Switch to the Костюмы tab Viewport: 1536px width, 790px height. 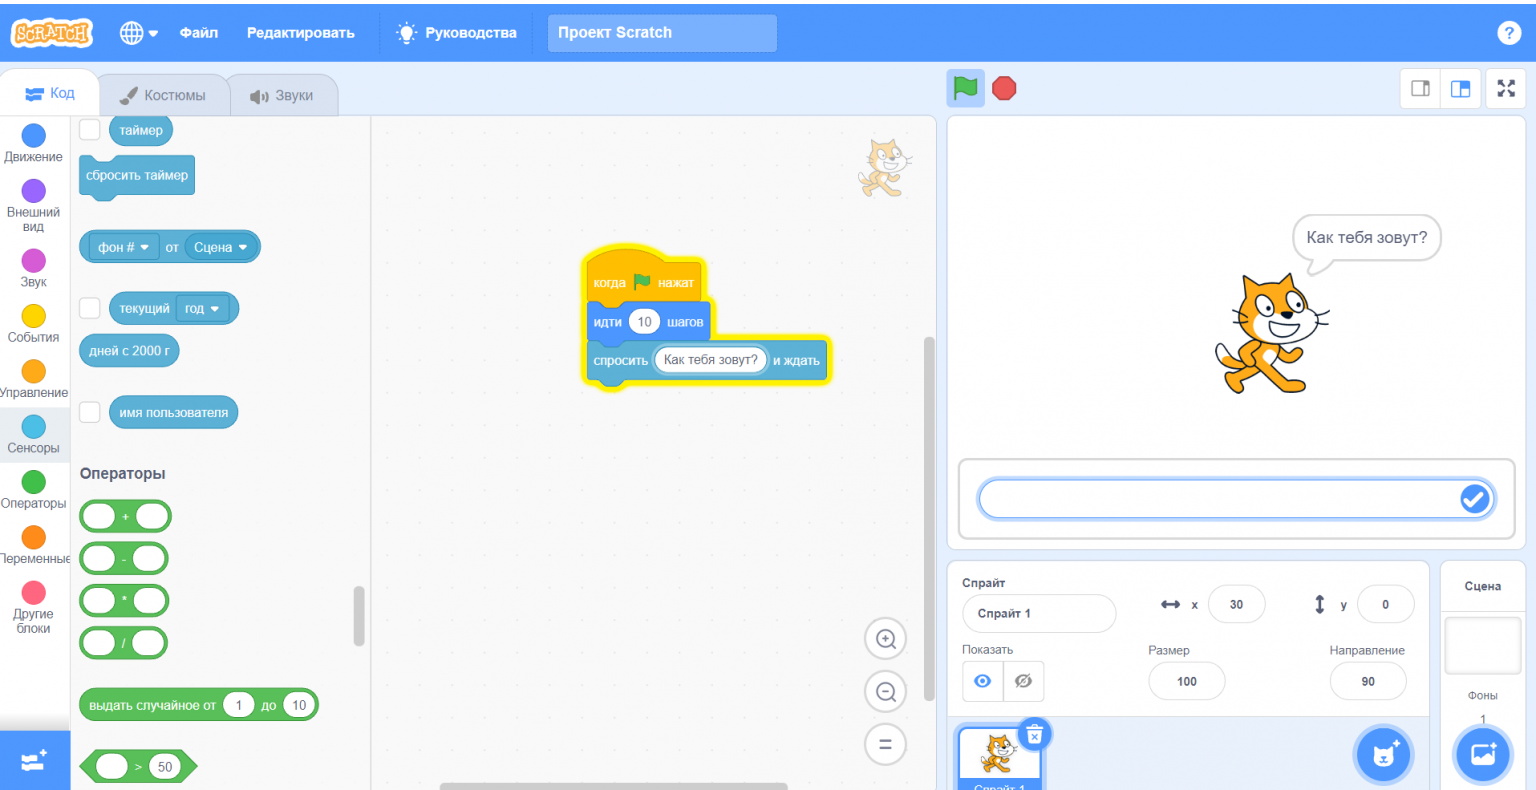tap(163, 96)
